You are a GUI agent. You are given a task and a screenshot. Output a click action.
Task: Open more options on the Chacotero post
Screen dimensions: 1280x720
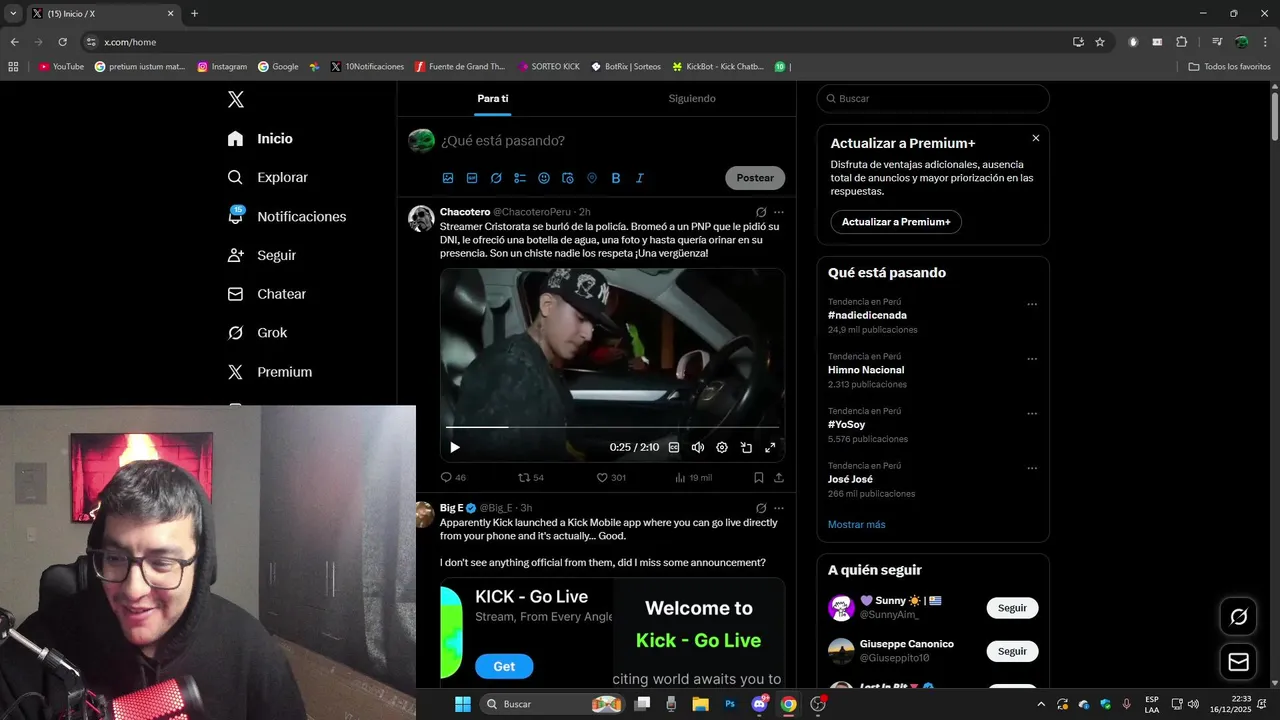click(779, 212)
